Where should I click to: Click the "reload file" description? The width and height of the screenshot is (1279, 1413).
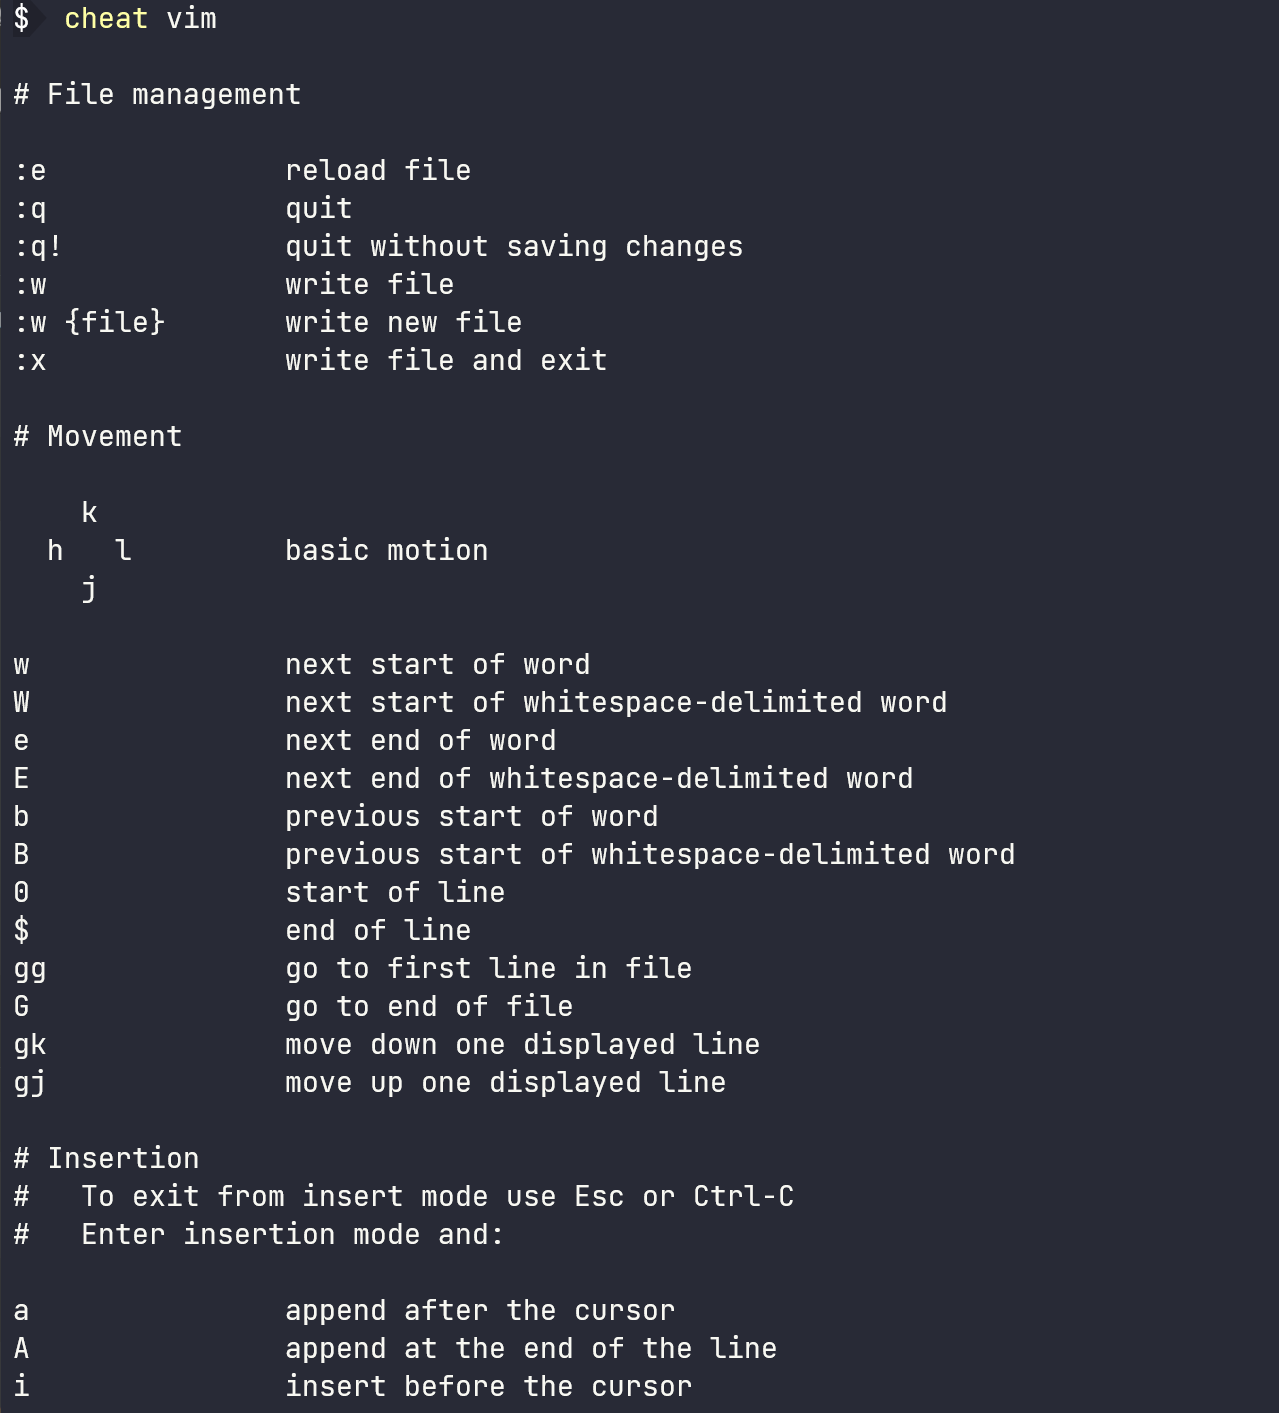point(377,171)
